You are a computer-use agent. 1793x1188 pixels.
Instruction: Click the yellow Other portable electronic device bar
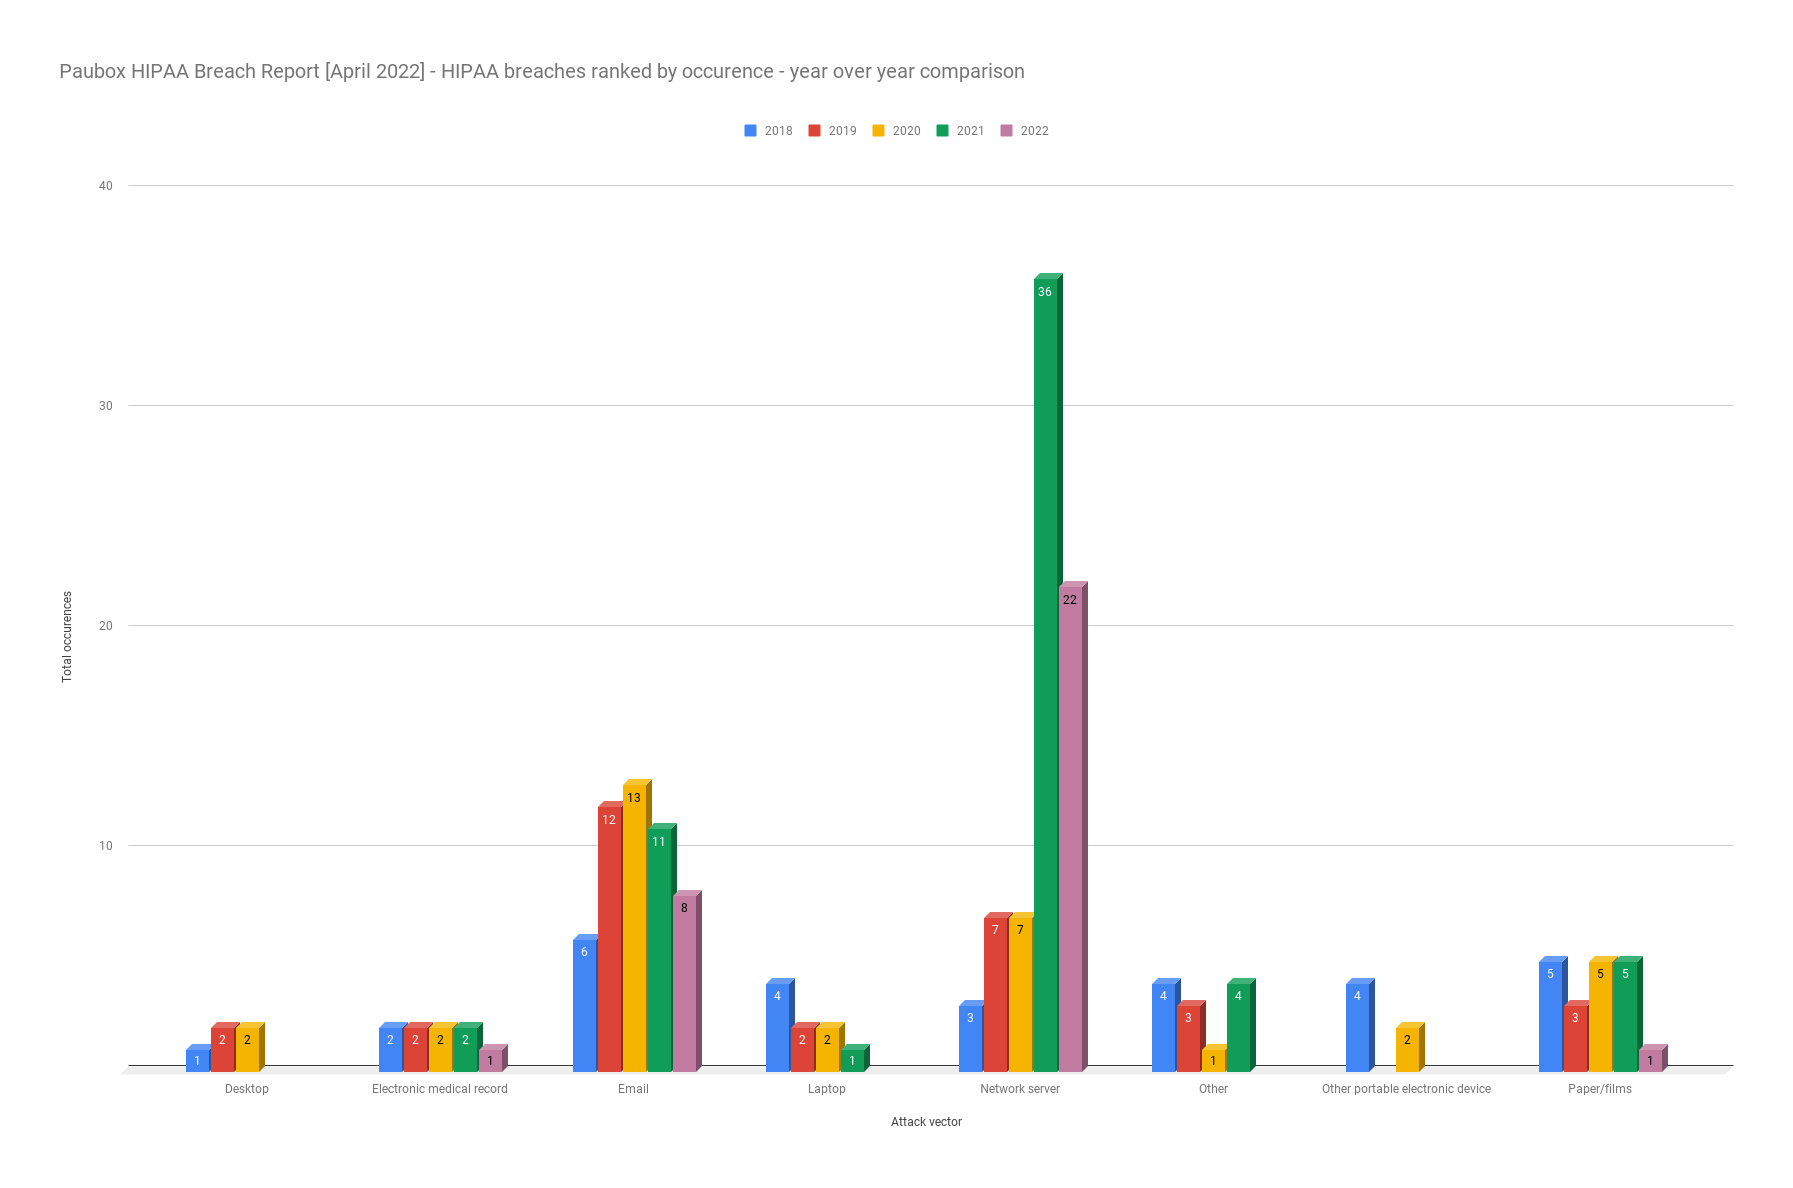pyautogui.click(x=1407, y=1049)
